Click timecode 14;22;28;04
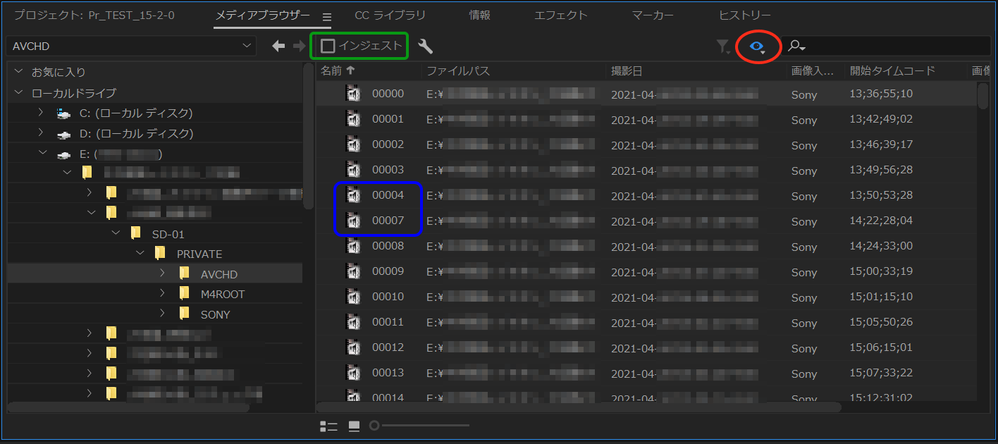The image size is (998, 444). click(882, 221)
